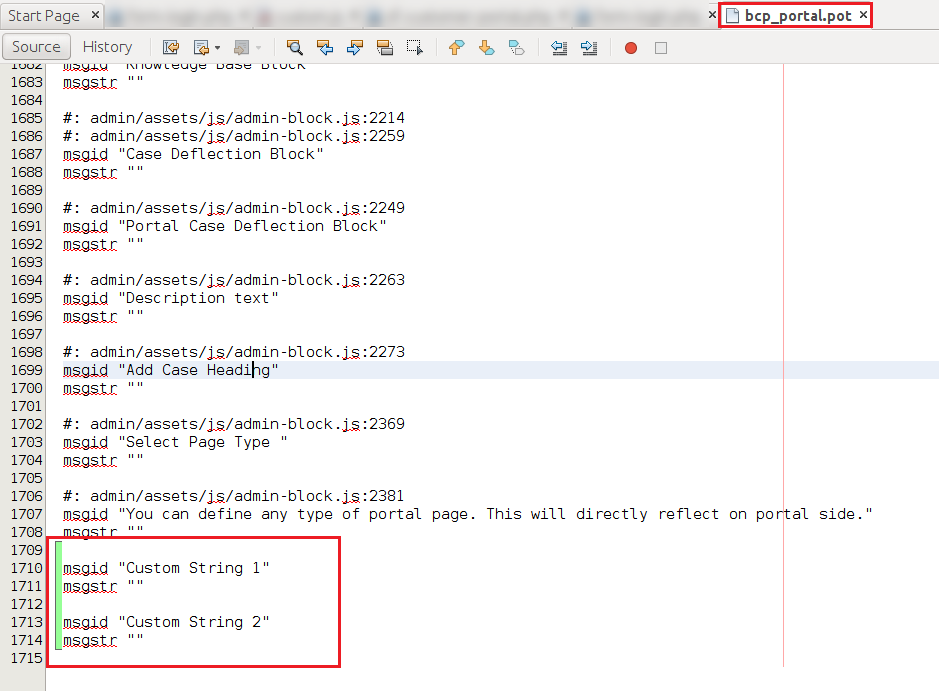This screenshot has width=939, height=691.
Task: Go to Previous Bookmark using up arrow
Action: 456,47
